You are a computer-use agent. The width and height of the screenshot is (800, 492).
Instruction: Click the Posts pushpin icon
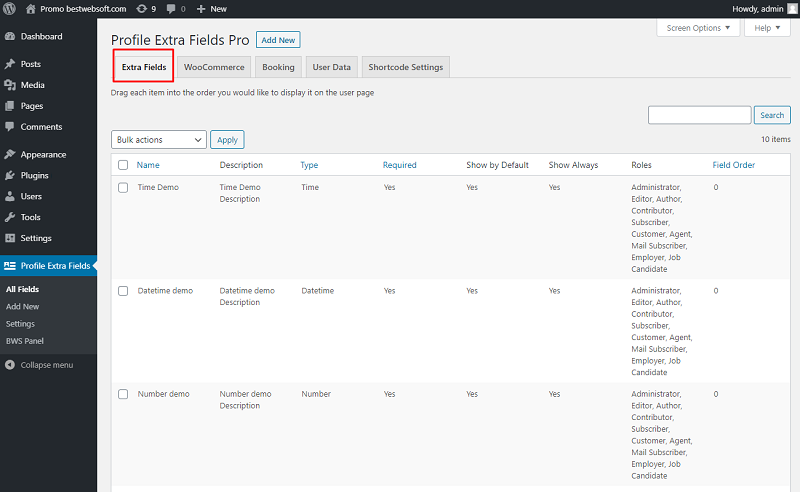pos(10,64)
